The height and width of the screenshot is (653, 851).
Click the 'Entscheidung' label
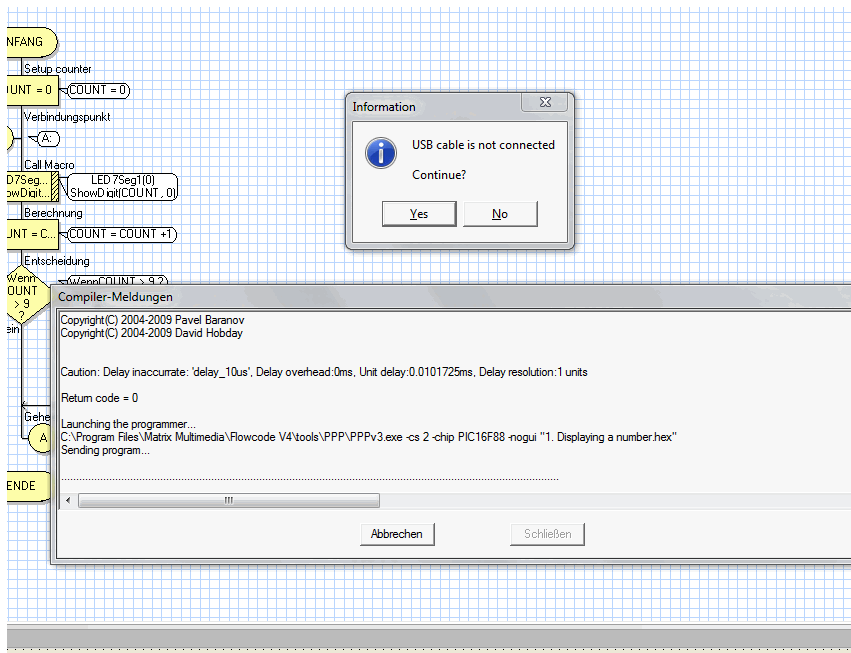tap(56, 261)
